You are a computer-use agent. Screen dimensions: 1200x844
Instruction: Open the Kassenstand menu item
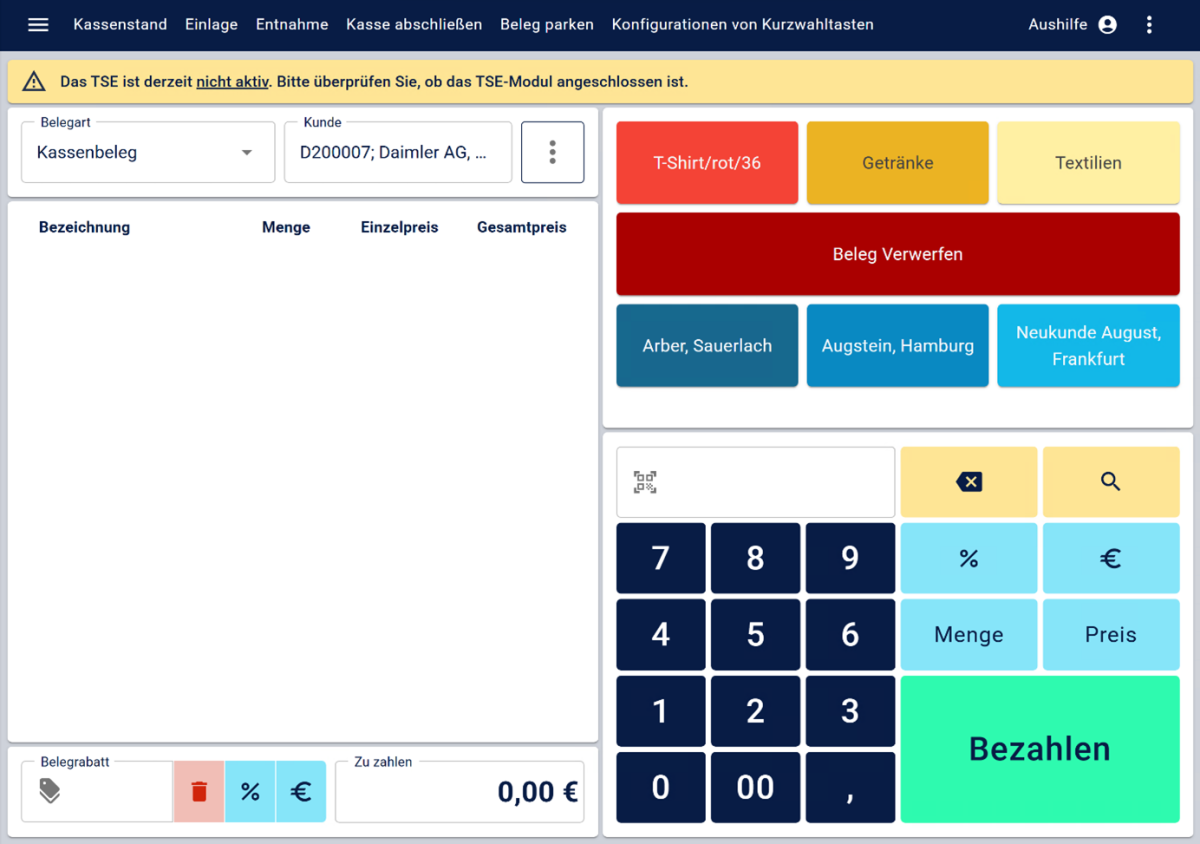click(x=120, y=25)
